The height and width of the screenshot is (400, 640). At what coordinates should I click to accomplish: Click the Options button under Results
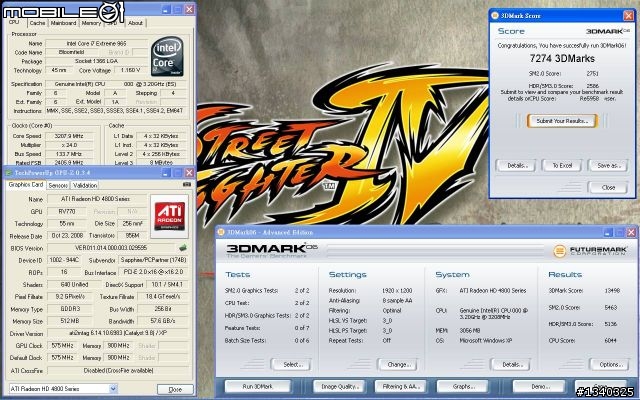pyautogui.click(x=610, y=364)
